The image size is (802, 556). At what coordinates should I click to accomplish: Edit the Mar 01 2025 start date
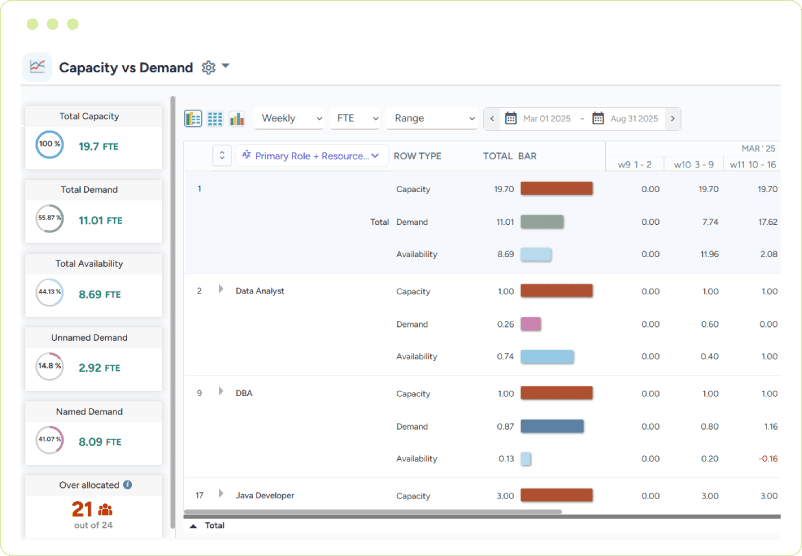click(x=547, y=119)
